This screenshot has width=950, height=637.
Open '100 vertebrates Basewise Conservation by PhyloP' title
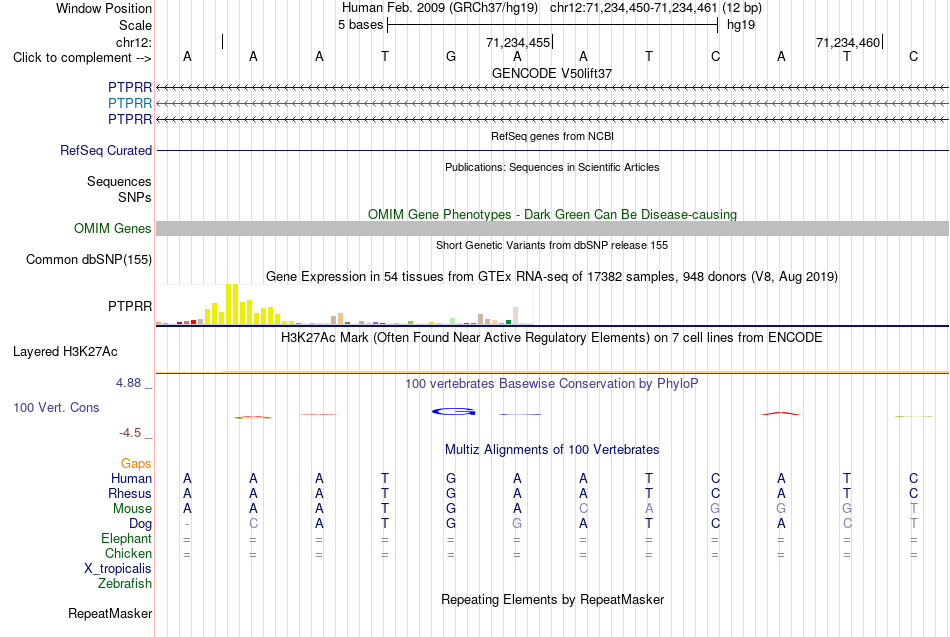(552, 384)
